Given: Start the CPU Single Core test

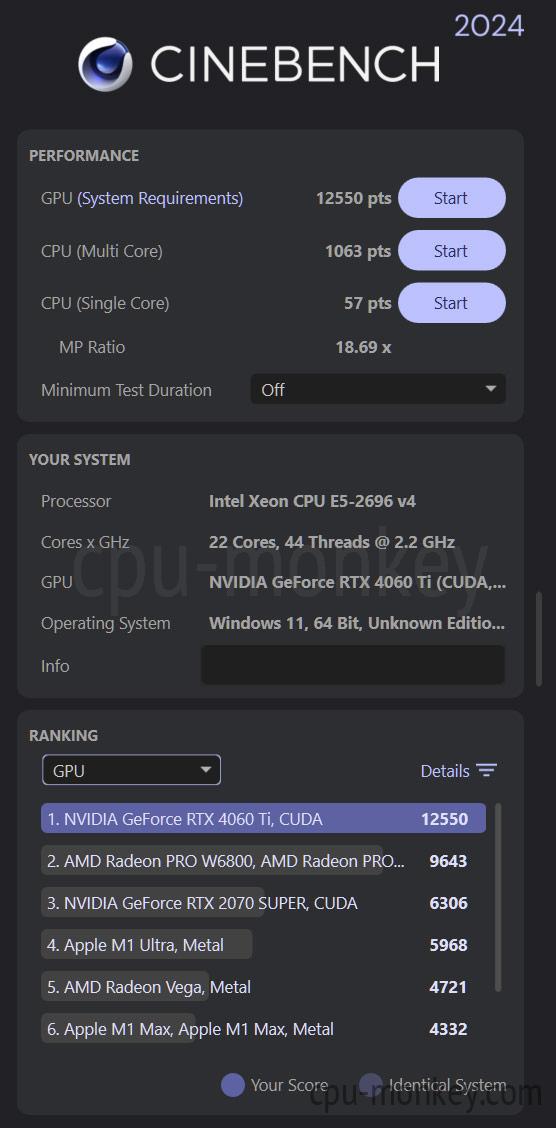Looking at the screenshot, I should 452,303.
